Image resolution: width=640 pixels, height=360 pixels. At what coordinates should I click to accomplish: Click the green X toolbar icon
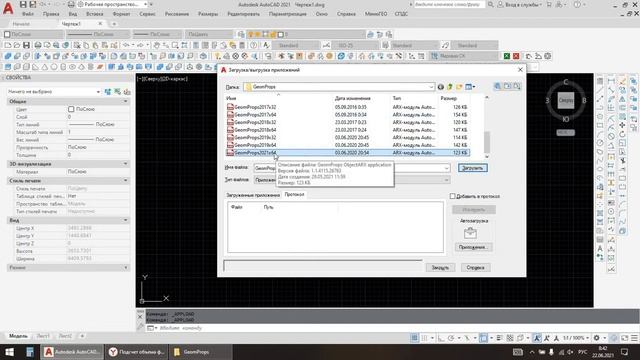[x=507, y=56]
